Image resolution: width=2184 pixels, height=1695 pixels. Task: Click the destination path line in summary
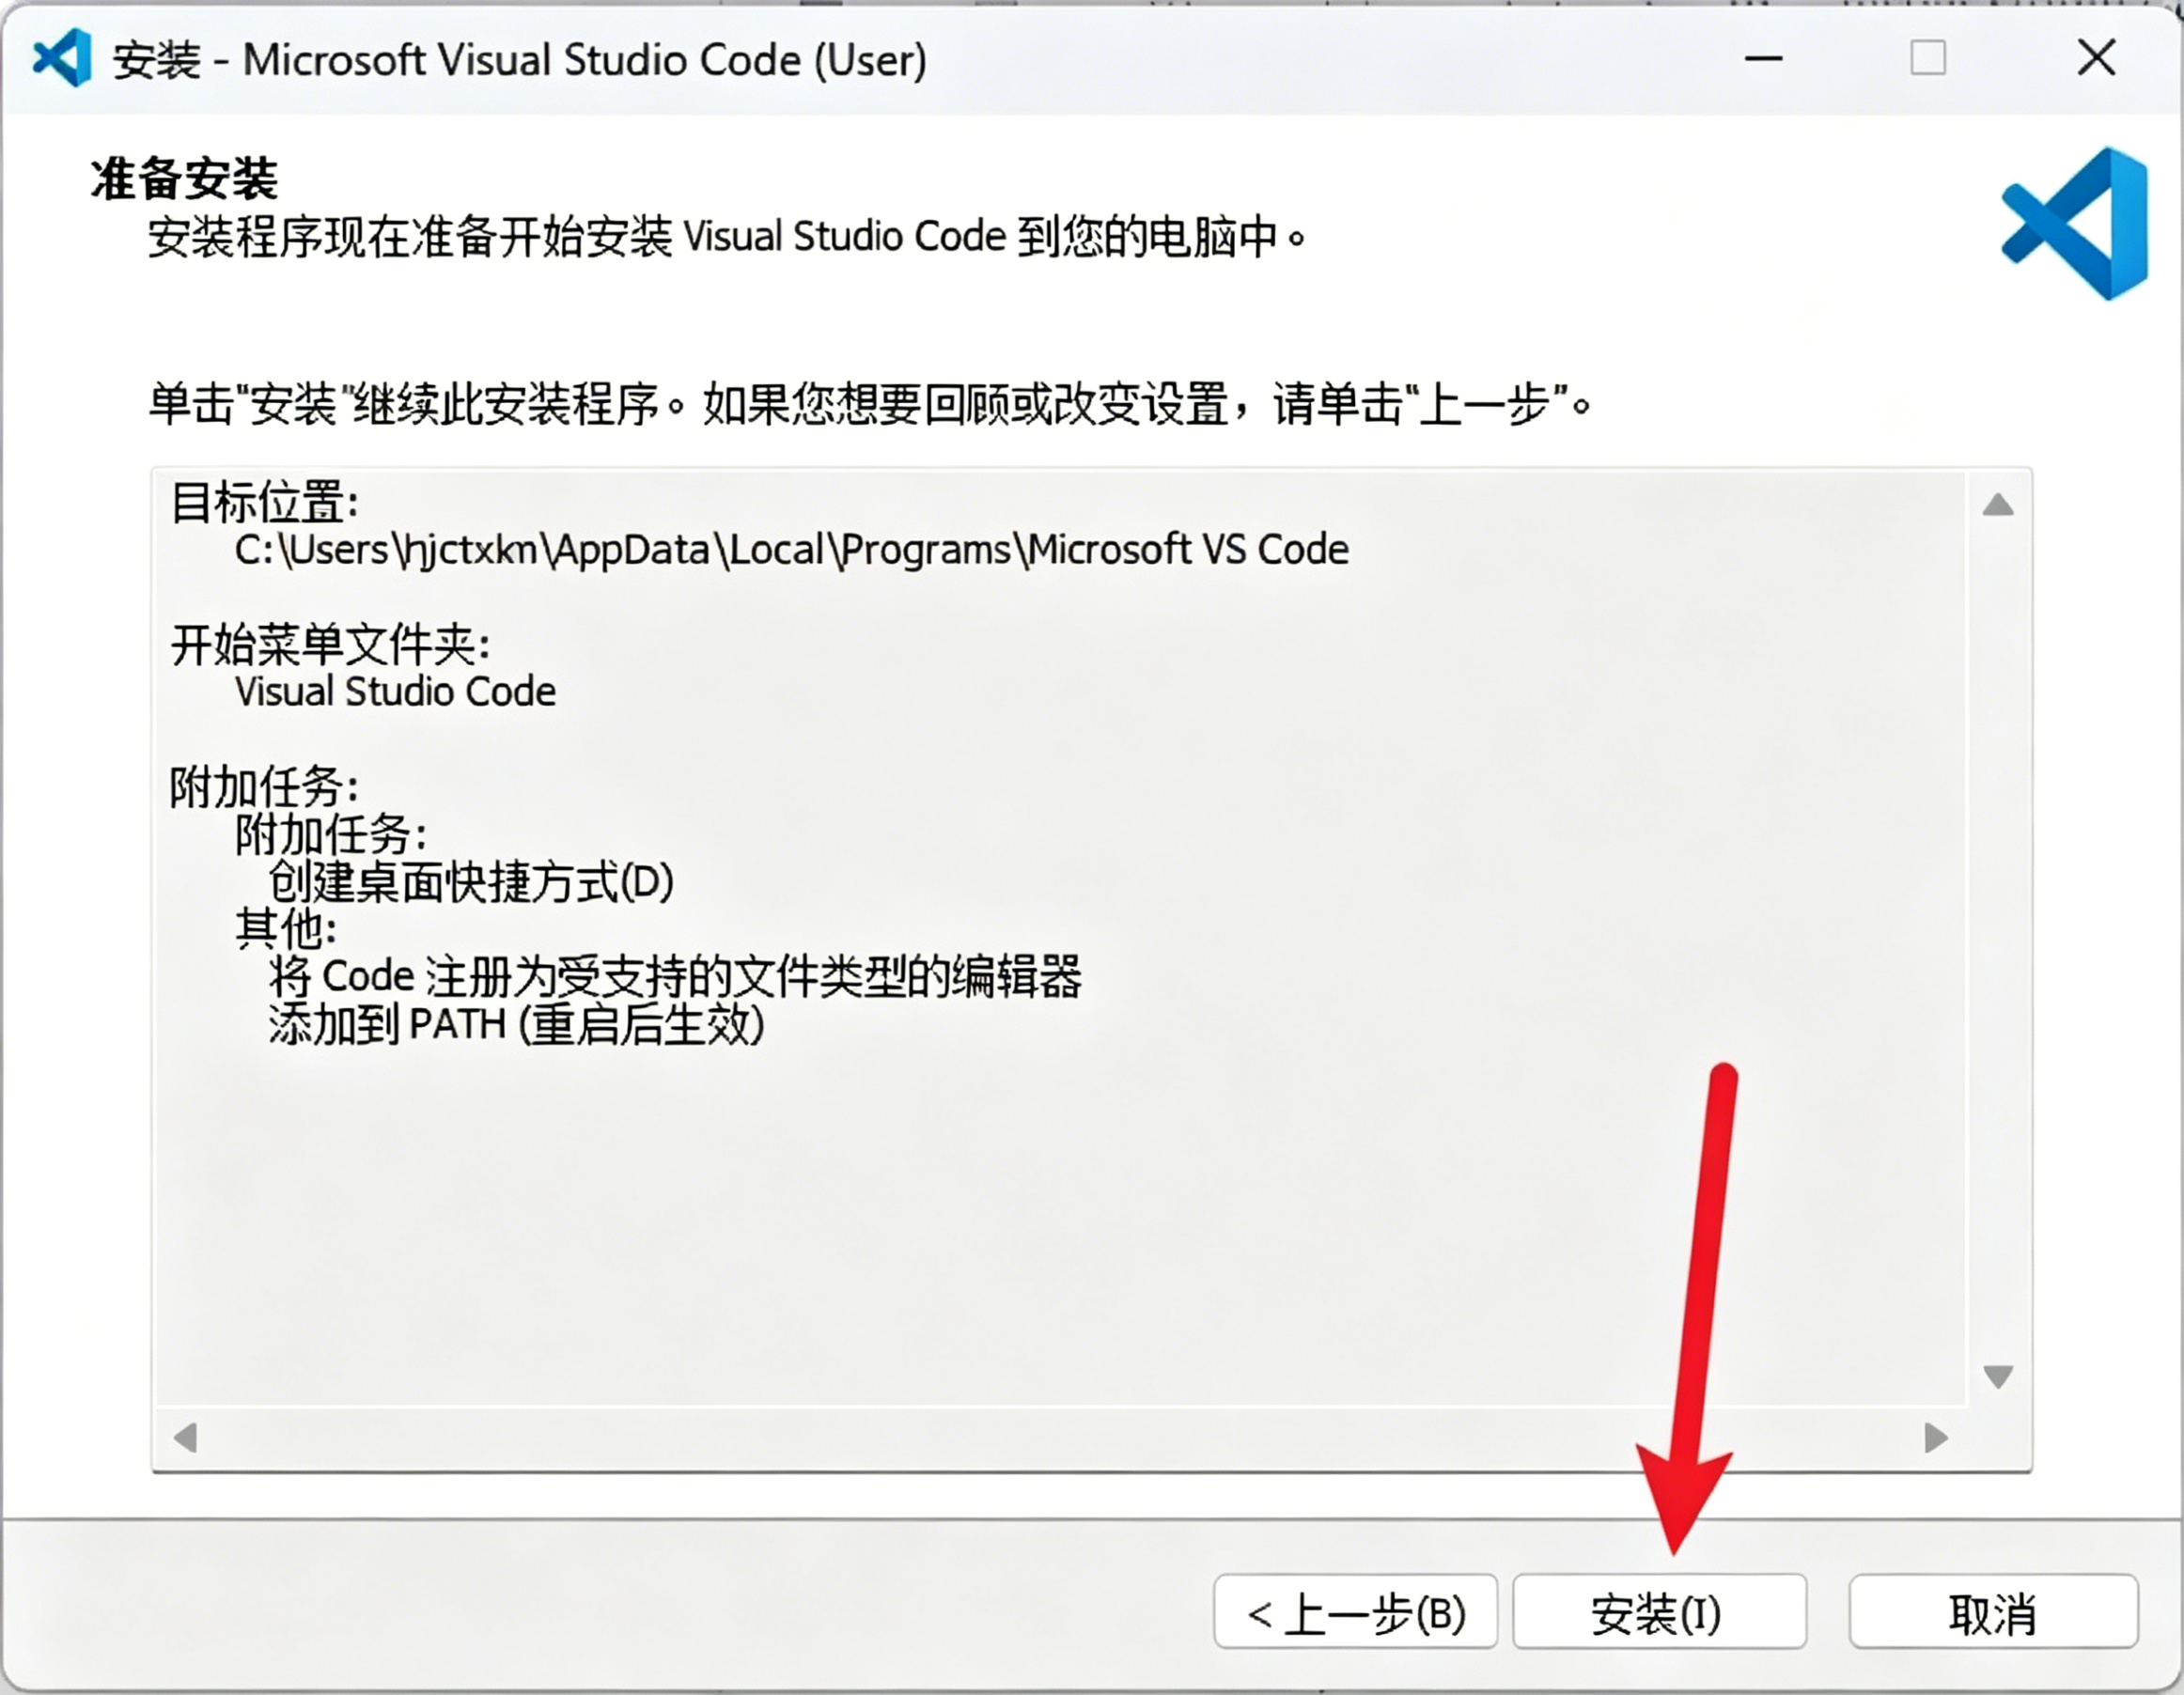click(x=790, y=550)
